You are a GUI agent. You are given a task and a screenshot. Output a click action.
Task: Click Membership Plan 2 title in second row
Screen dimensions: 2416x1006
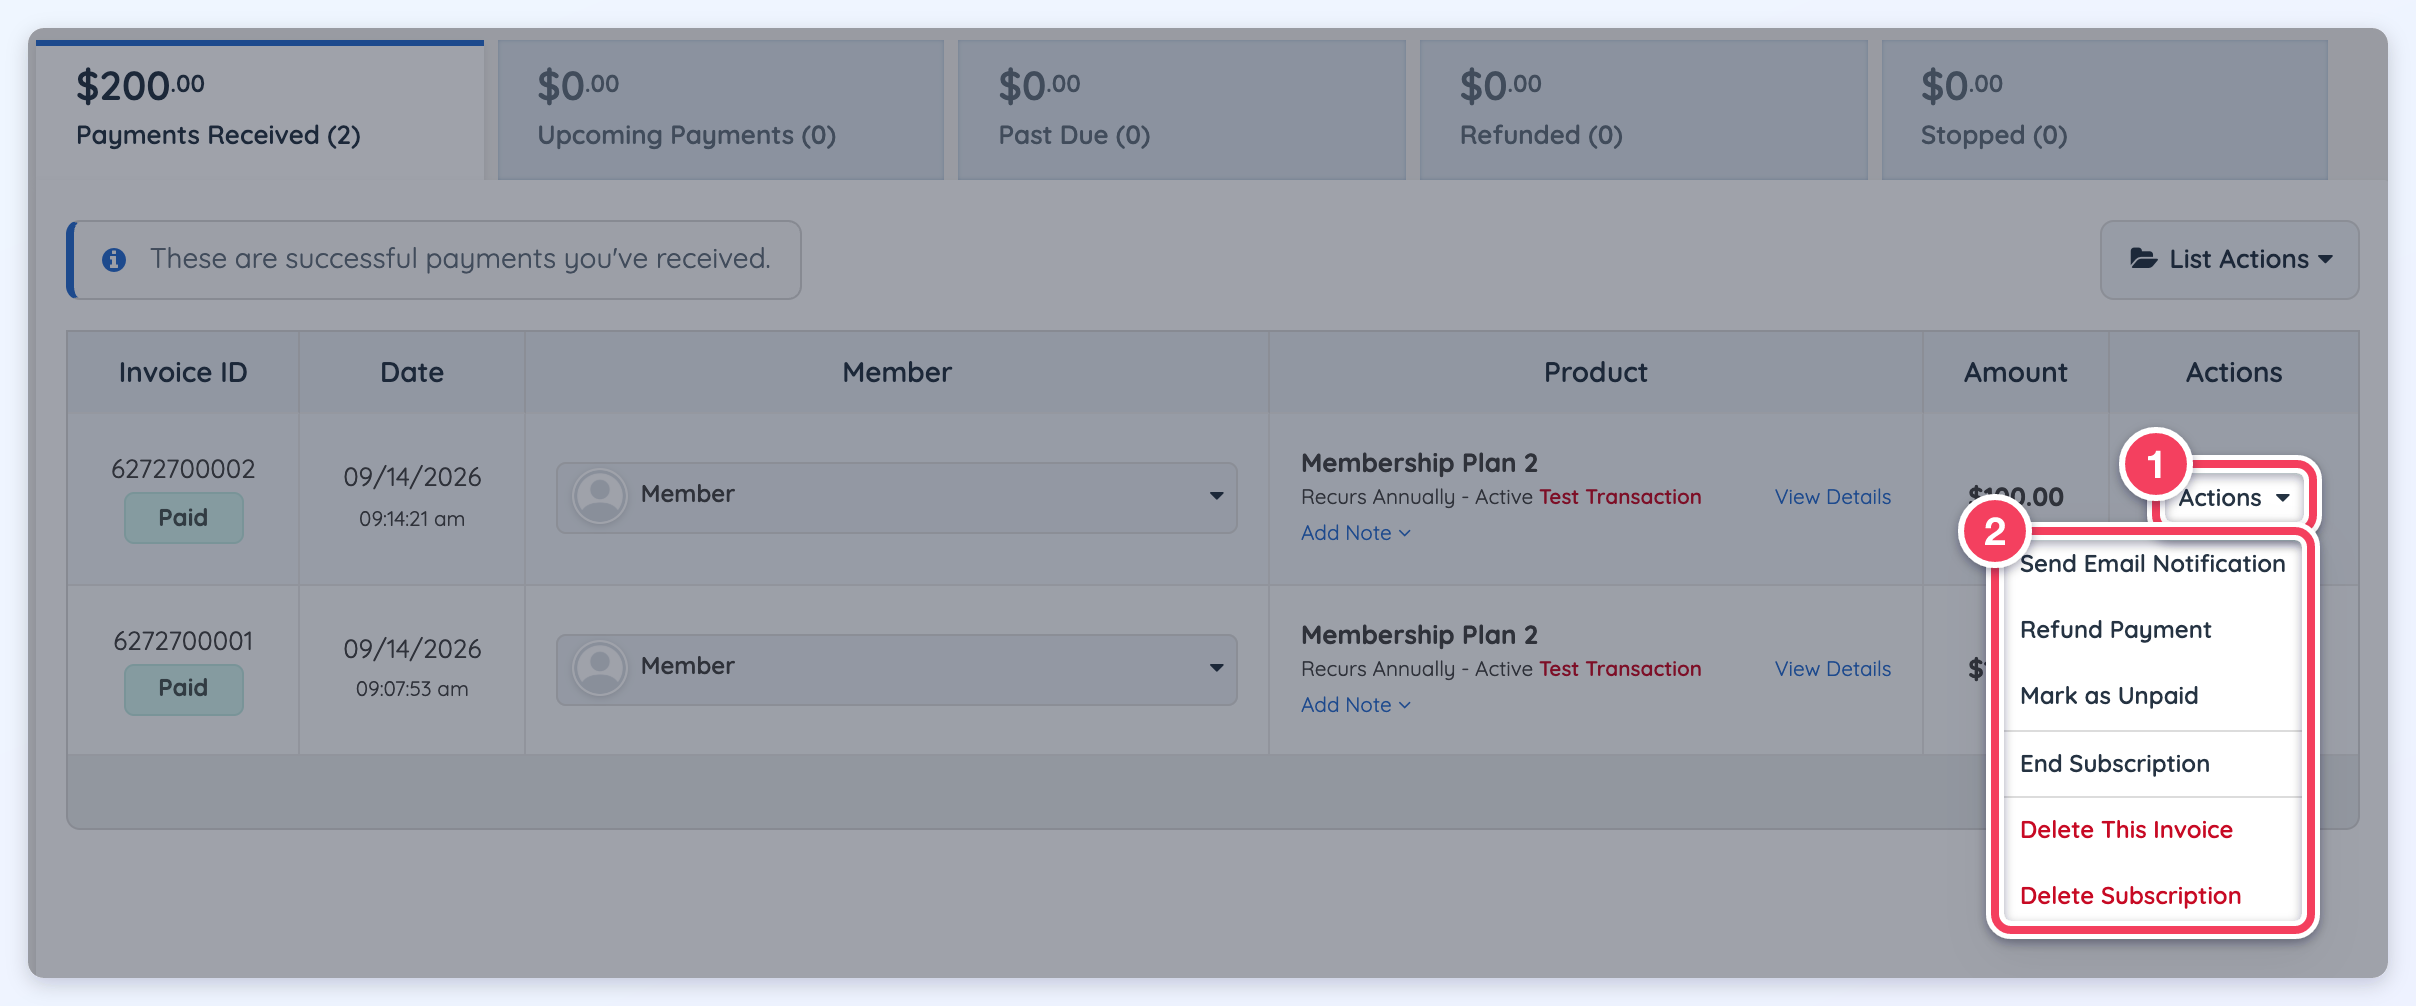pyautogui.click(x=1419, y=635)
